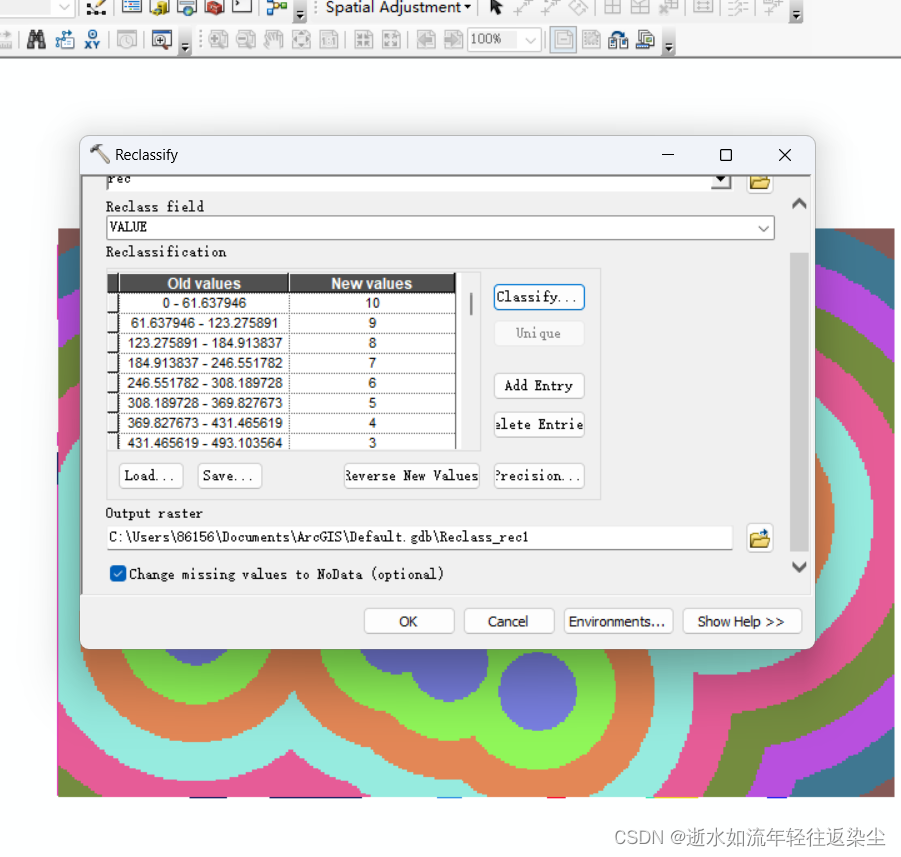901x857 pixels.
Task: Click the layout Zoom In icon
Action: [x=218, y=40]
